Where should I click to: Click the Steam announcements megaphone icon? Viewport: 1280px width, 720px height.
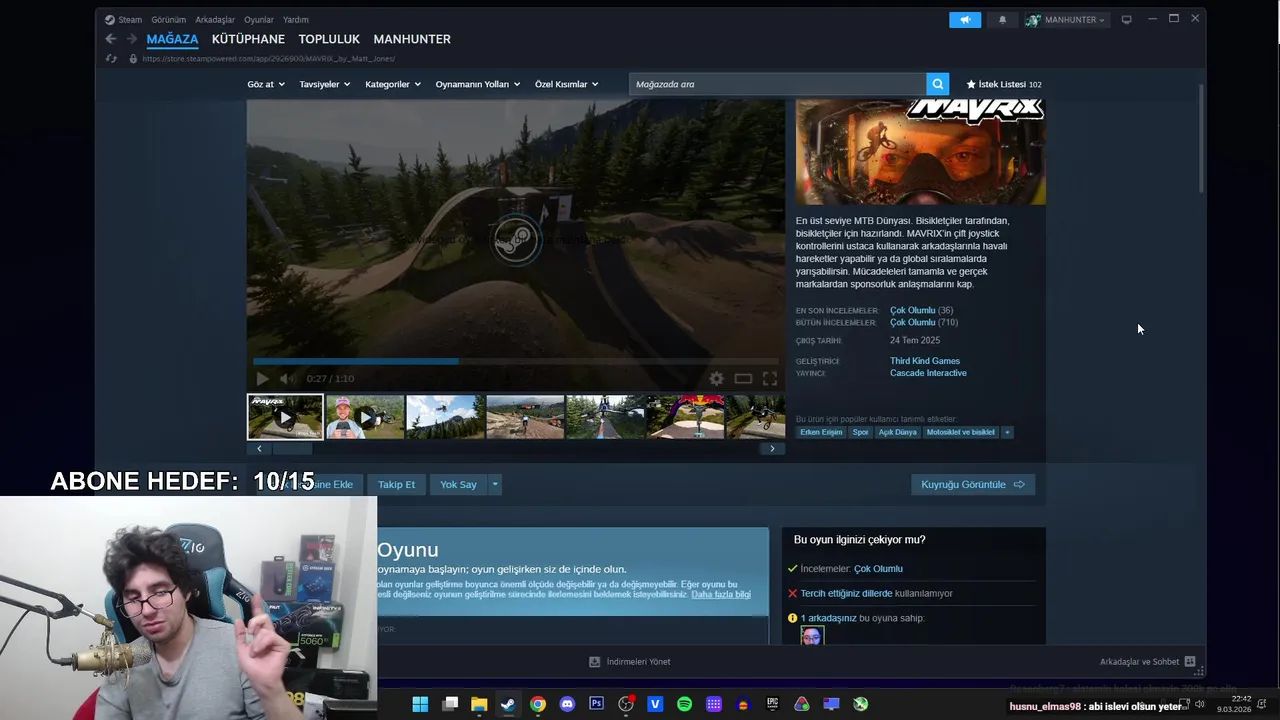965,20
